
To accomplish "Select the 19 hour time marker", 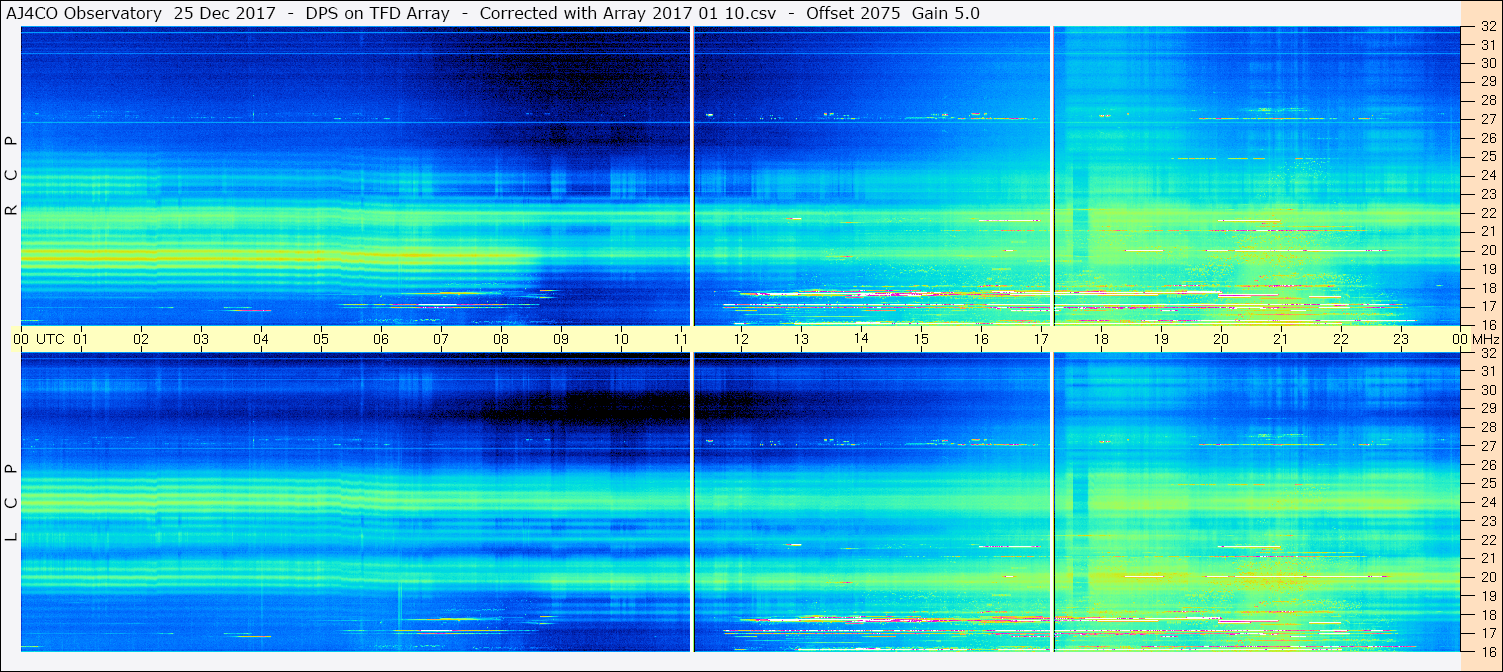I will [1161, 339].
